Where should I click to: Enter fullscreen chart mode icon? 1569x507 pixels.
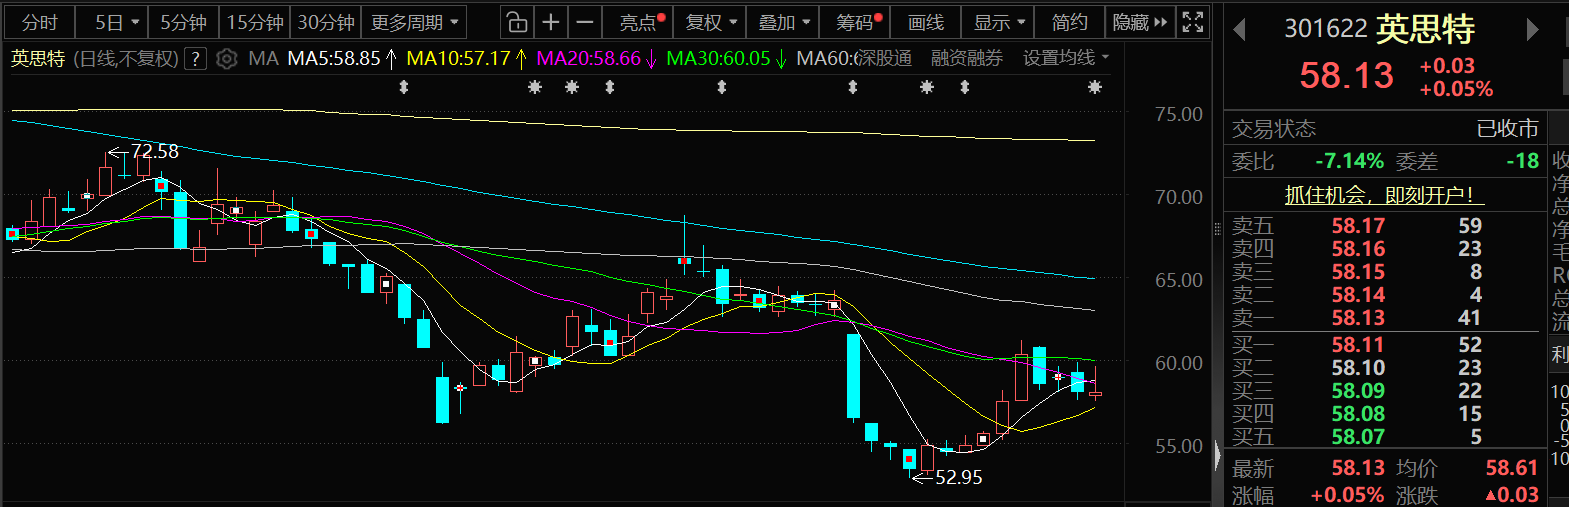pos(1192,22)
